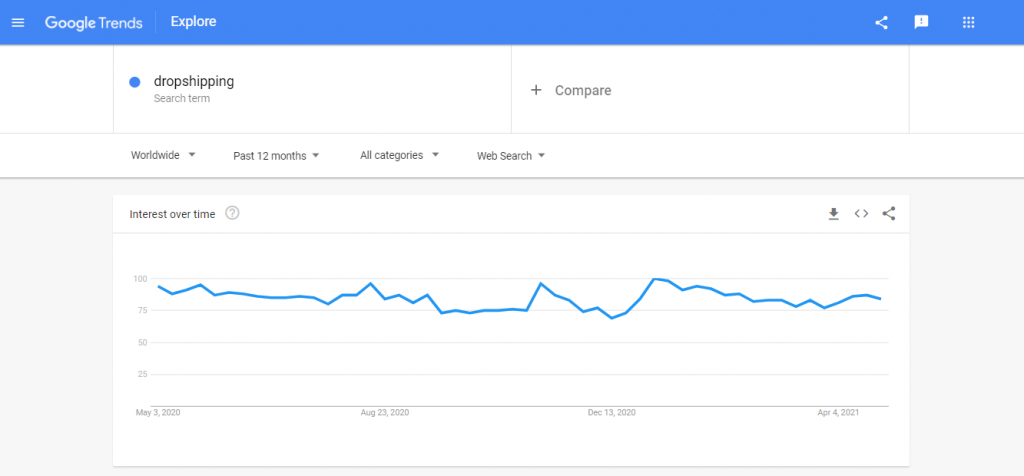
Task: Open the Past 12 months dropdown
Action: 276,156
